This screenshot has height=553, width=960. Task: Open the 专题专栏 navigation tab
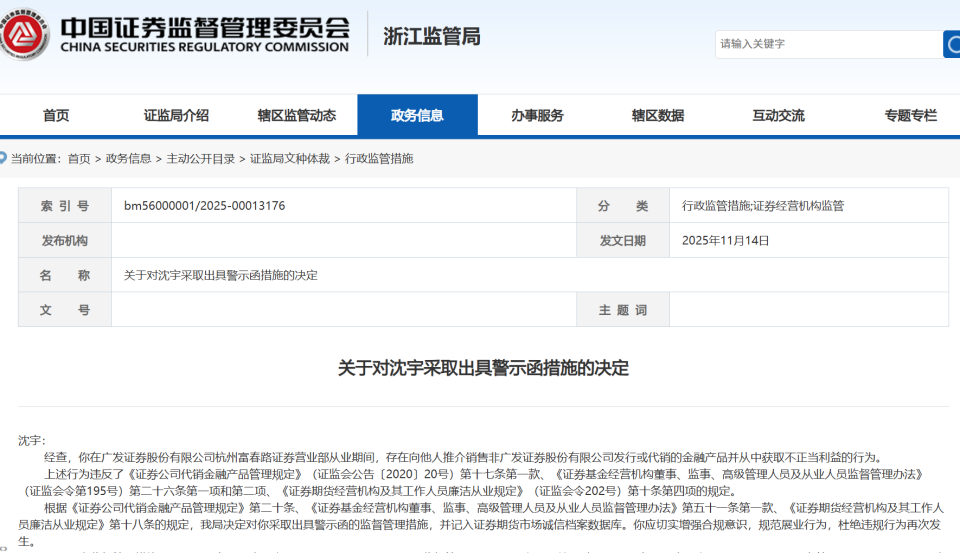tap(910, 115)
